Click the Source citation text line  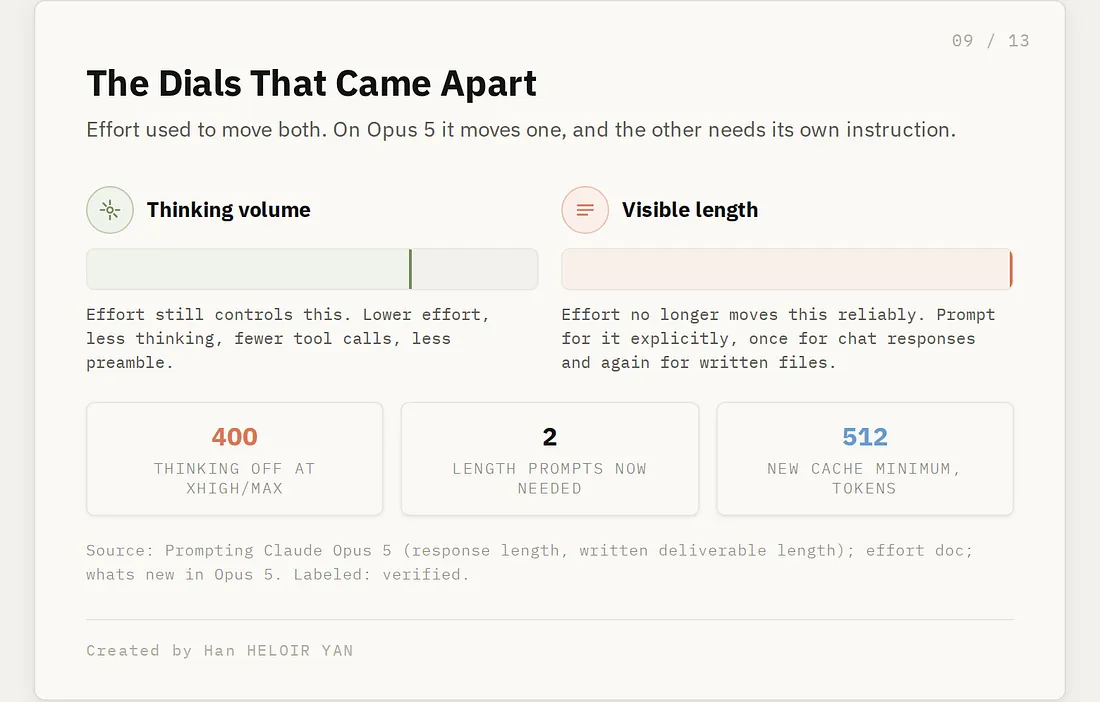coord(530,562)
